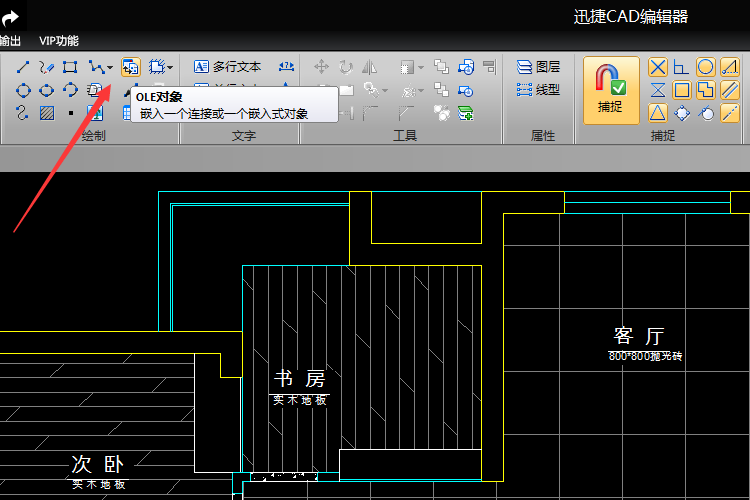The height and width of the screenshot is (500, 750).
Task: Select the Hatch fill tool
Action: 47,113
